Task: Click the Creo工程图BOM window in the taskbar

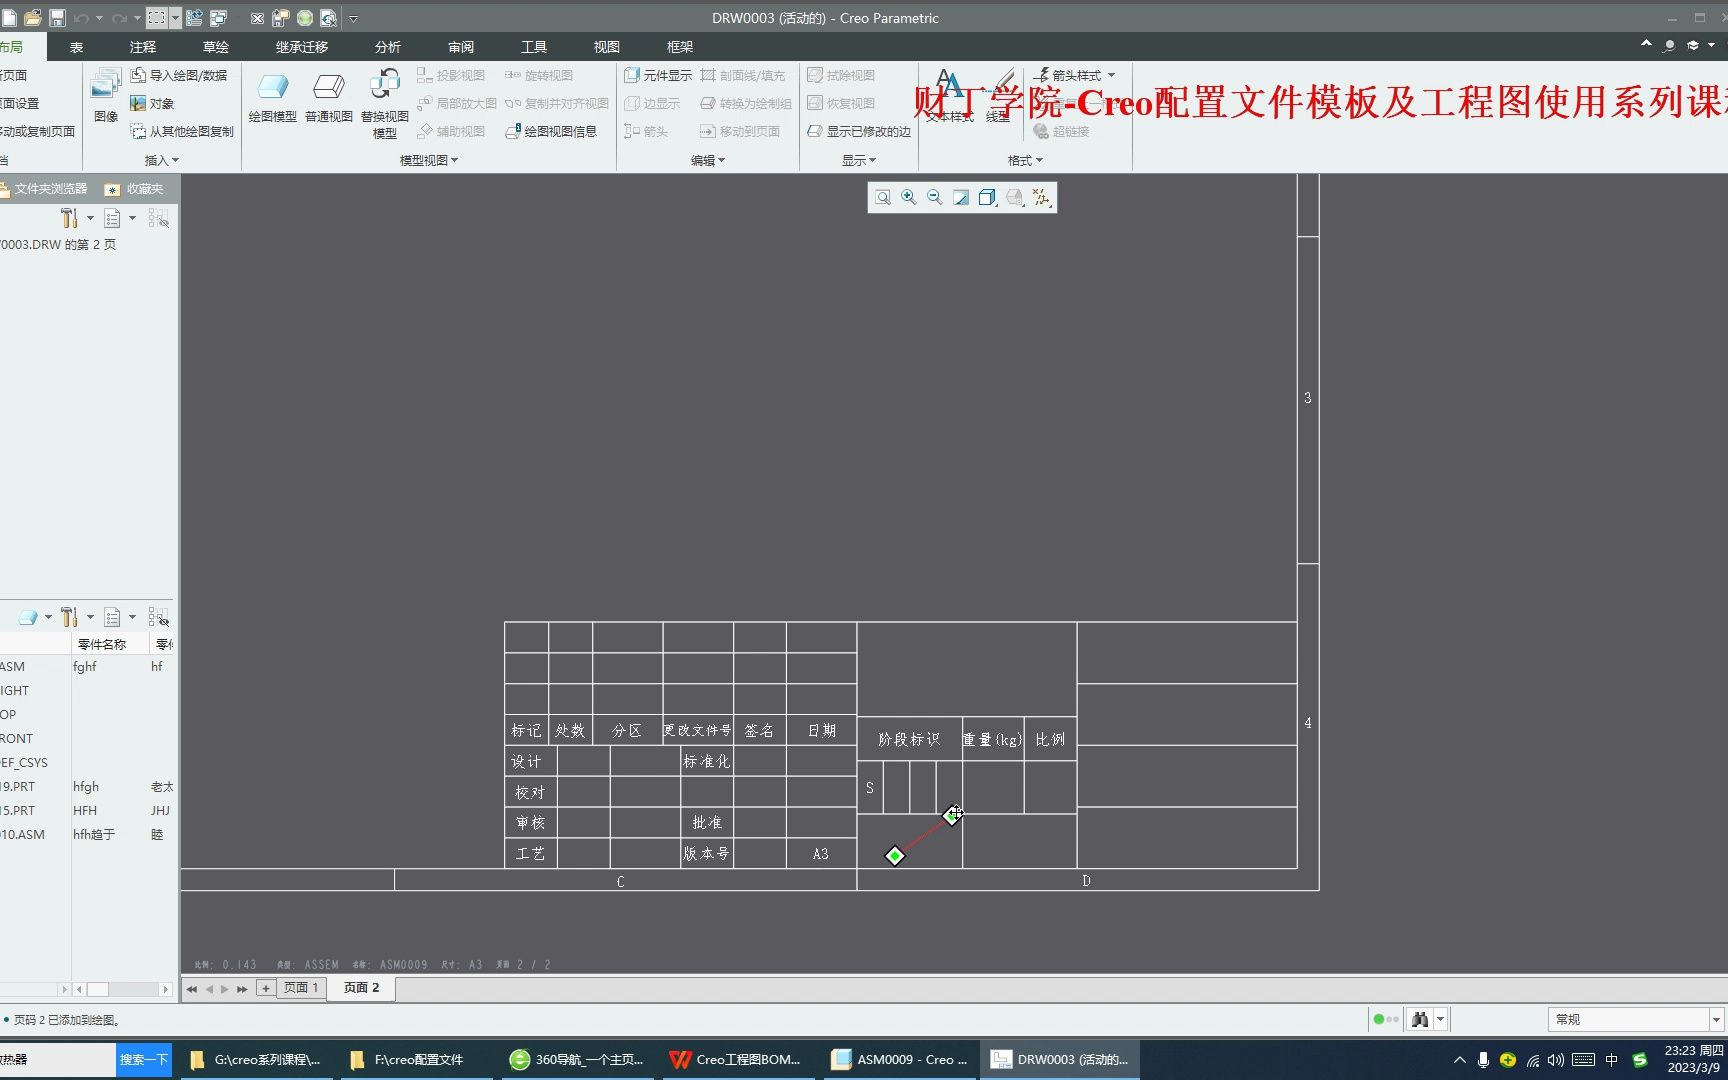Action: 738,1059
